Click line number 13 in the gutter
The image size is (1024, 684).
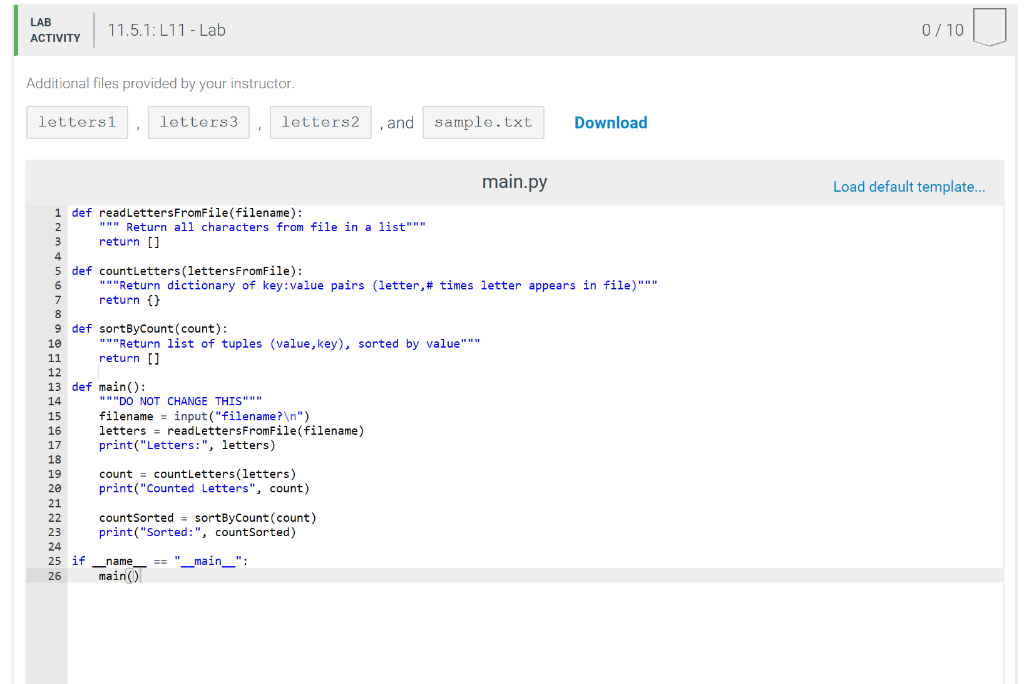point(54,387)
